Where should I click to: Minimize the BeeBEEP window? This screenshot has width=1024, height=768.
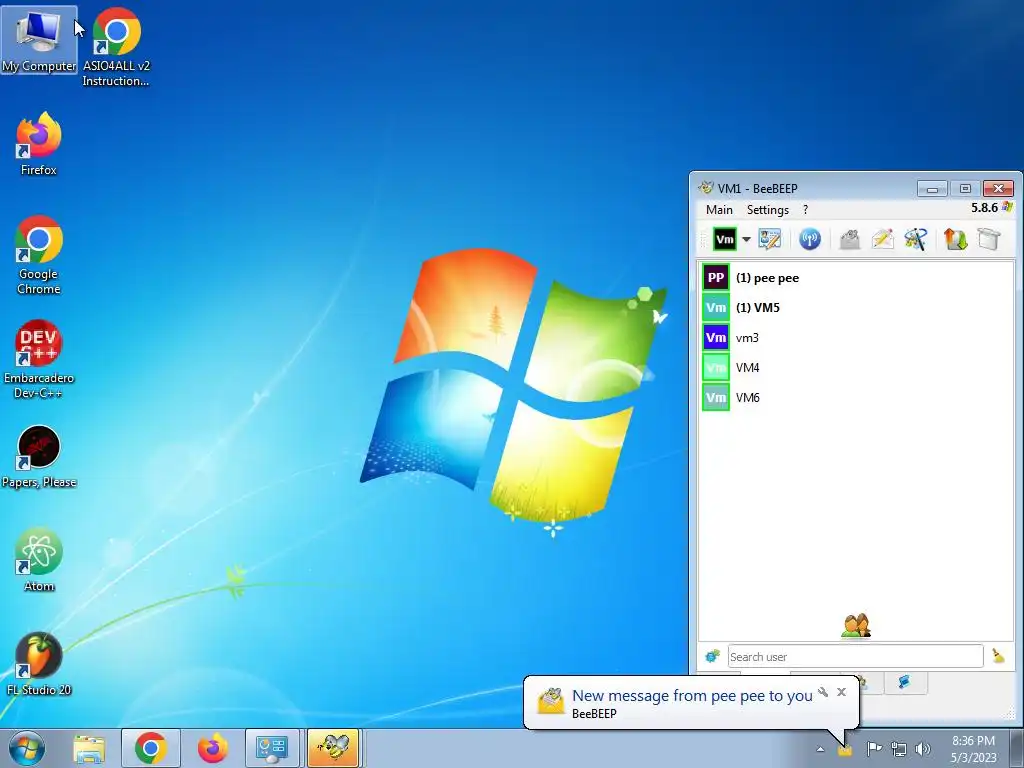pos(932,189)
